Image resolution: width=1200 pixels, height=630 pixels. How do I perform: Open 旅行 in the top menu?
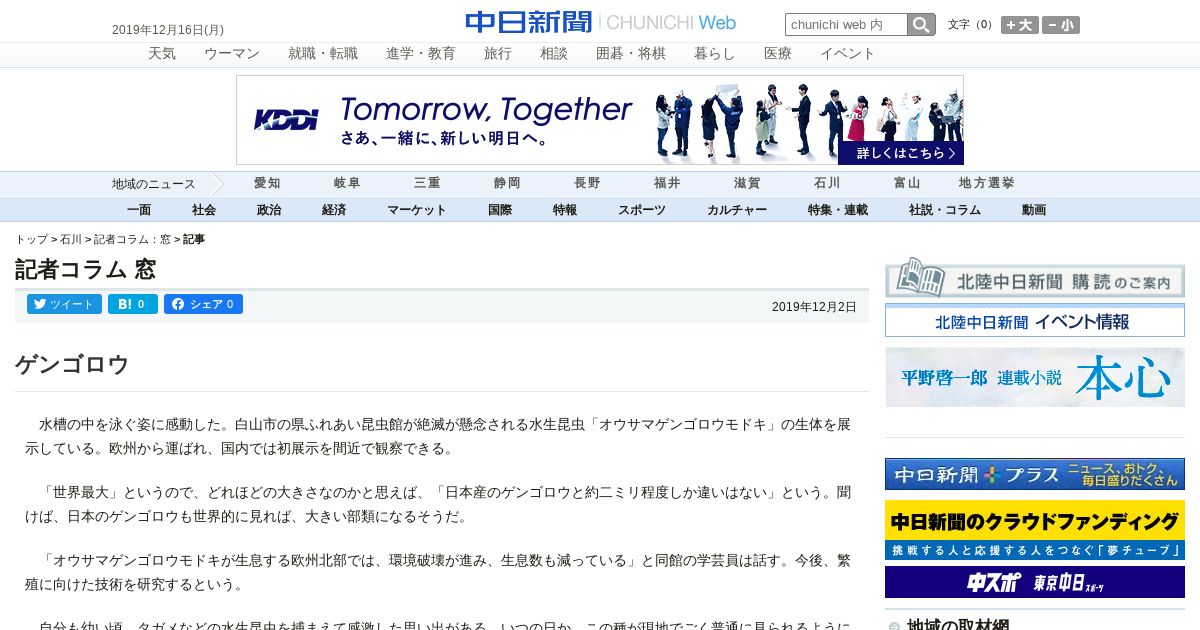pos(498,54)
